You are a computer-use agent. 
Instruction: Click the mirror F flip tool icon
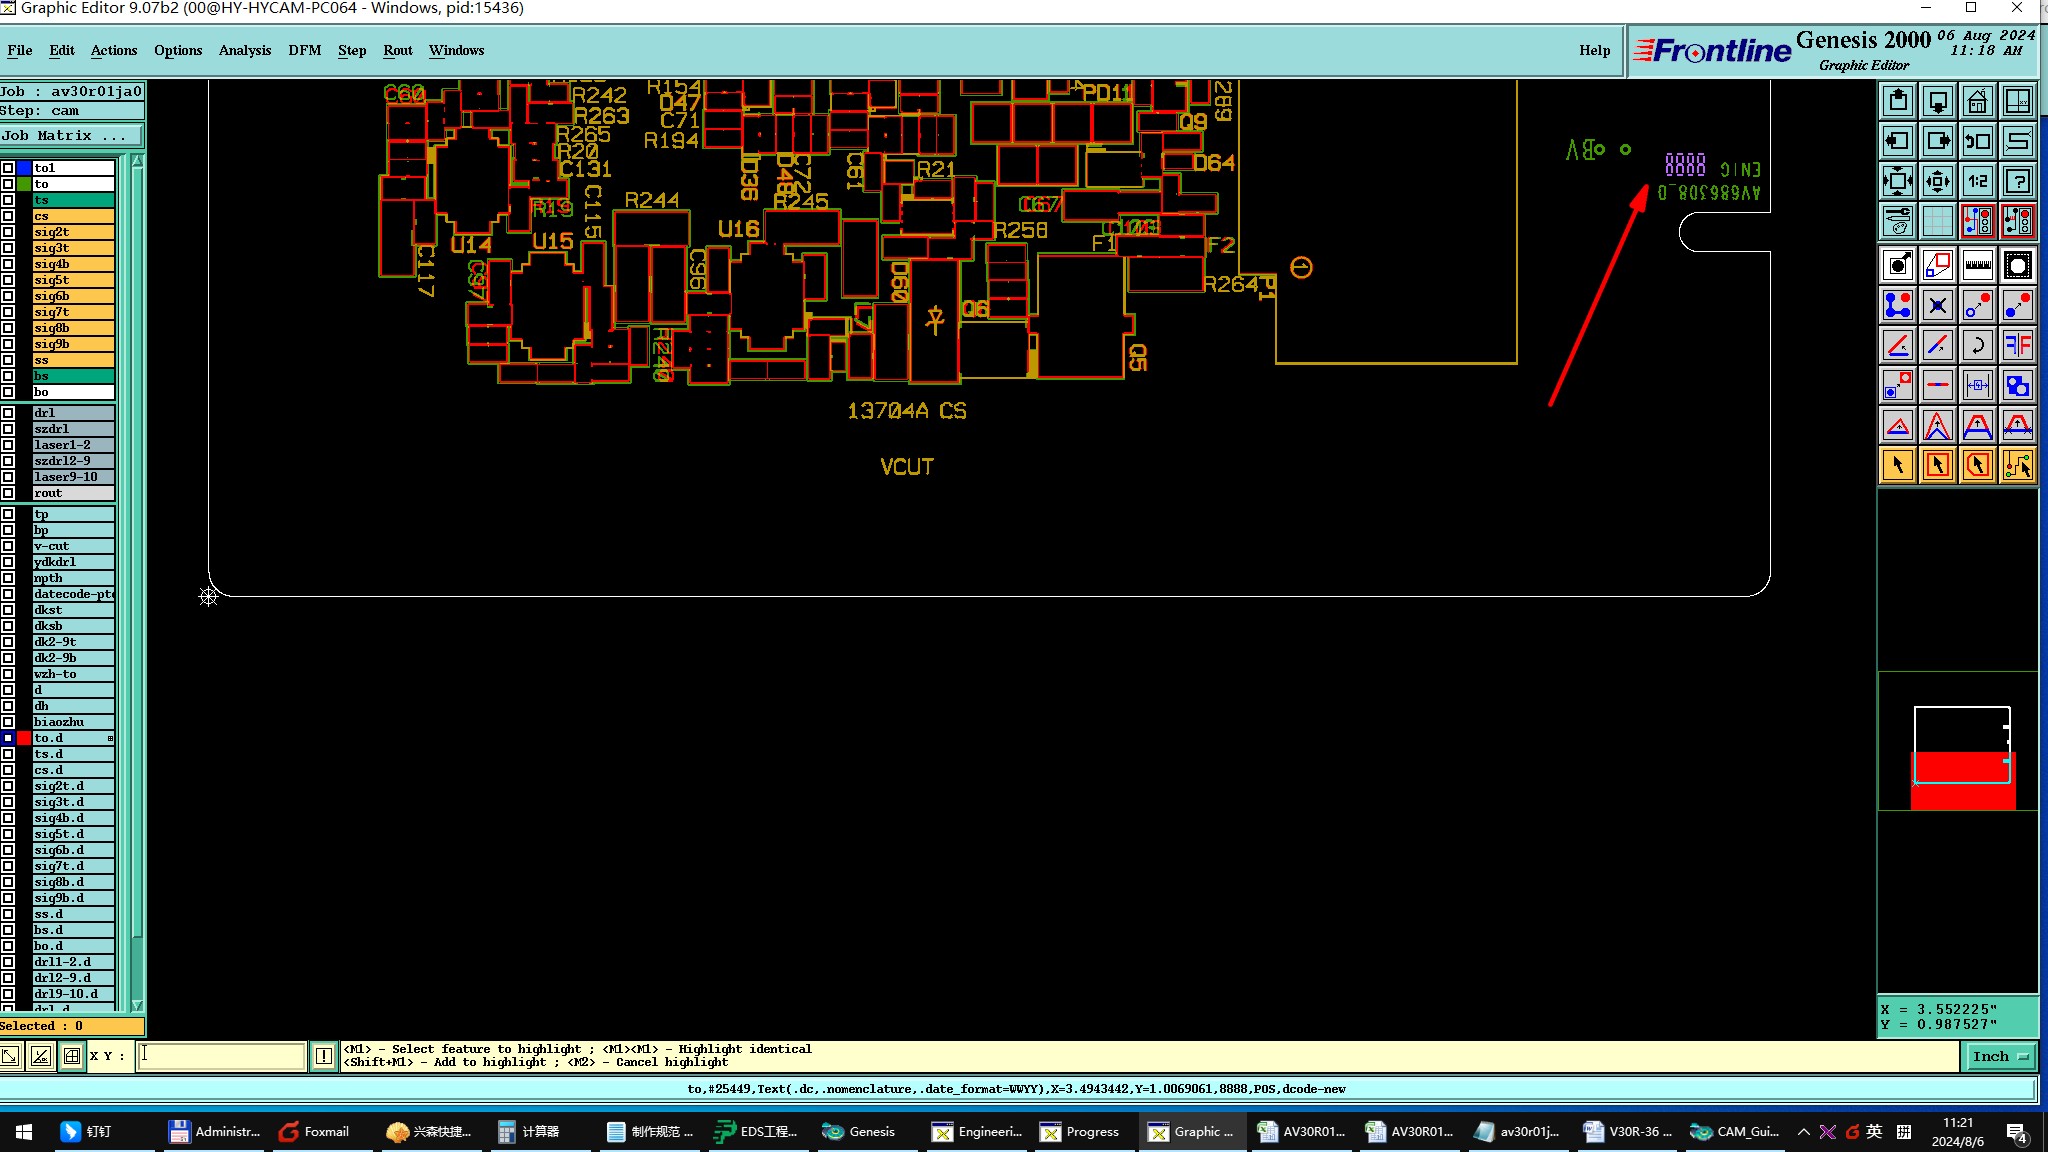(x=2017, y=345)
